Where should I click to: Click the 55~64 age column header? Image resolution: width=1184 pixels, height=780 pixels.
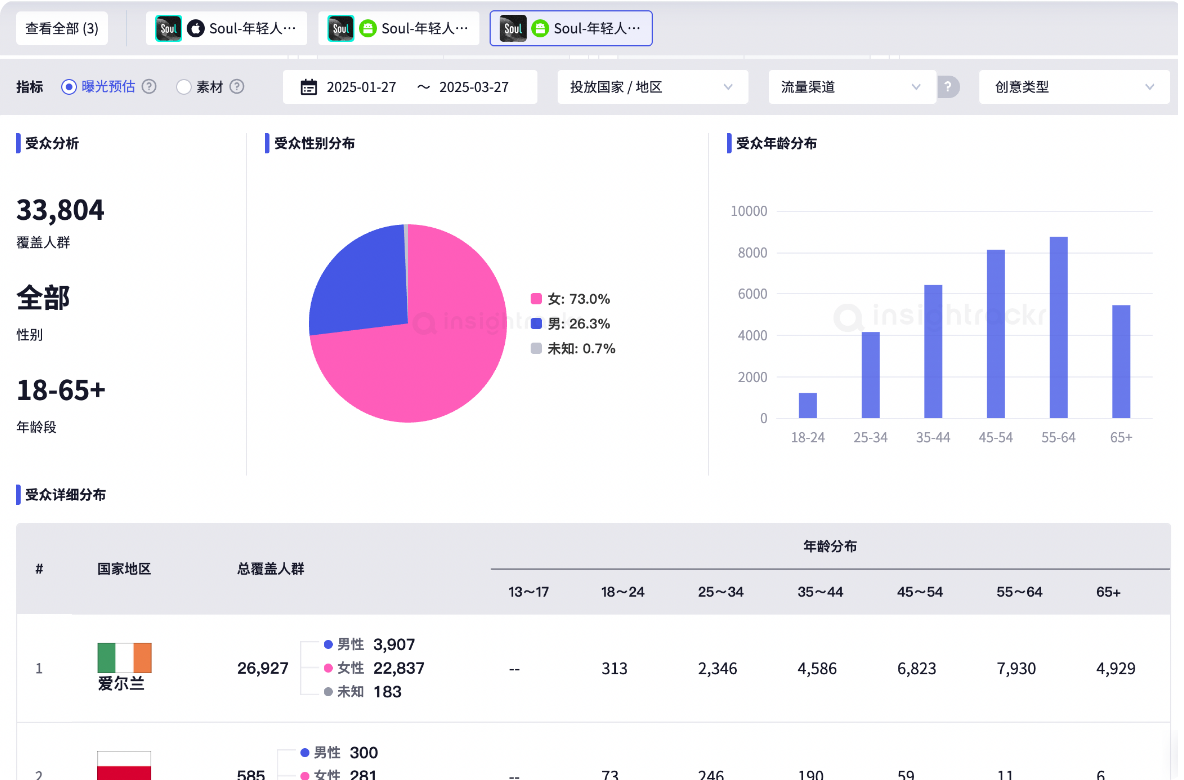pos(1019,592)
